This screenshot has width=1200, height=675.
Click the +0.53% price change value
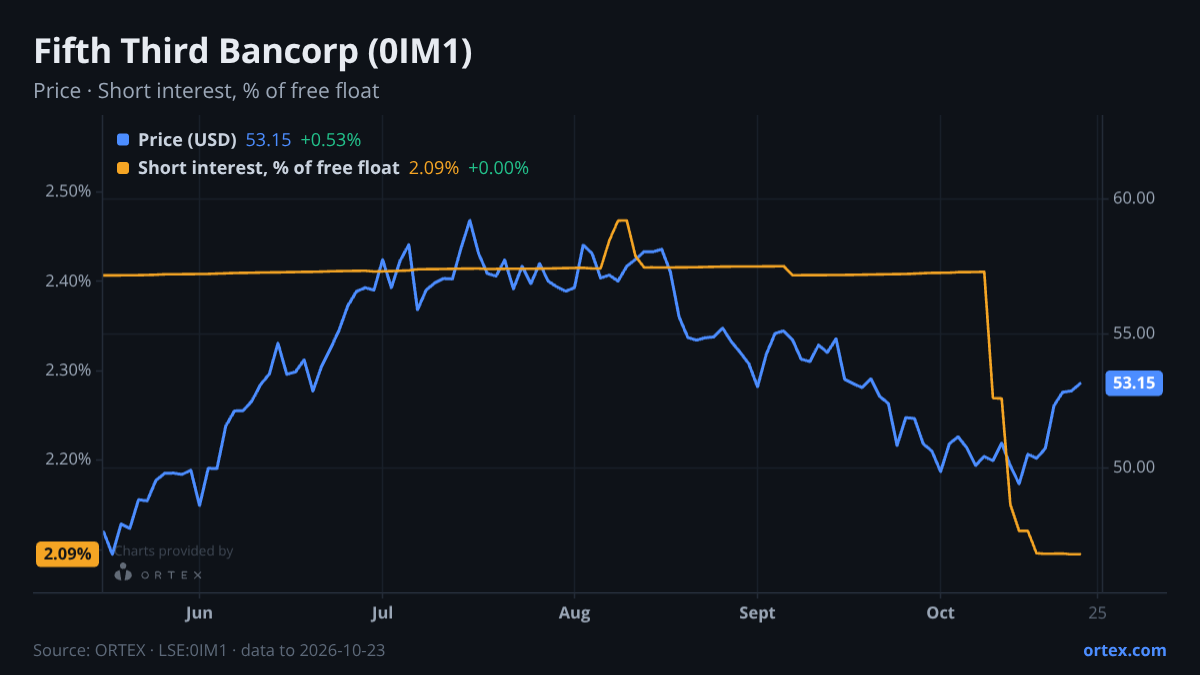pyautogui.click(x=330, y=140)
